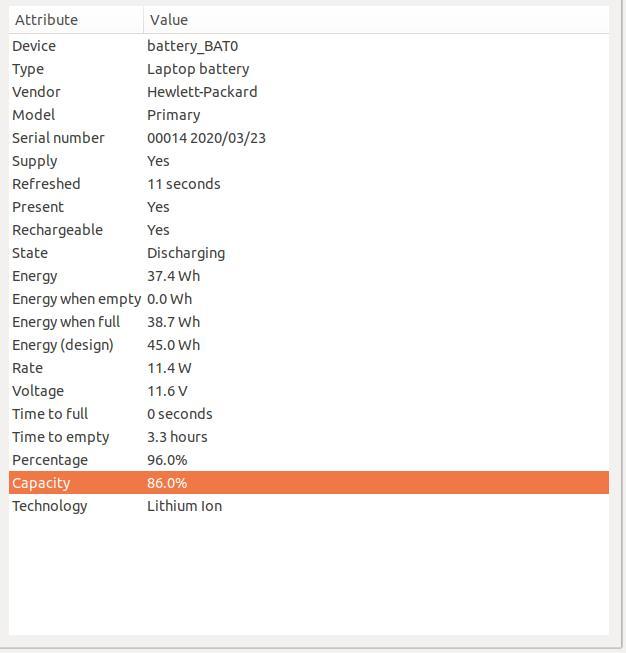Screen dimensions: 626x653
Task: Click the Value column header
Action: point(376,20)
